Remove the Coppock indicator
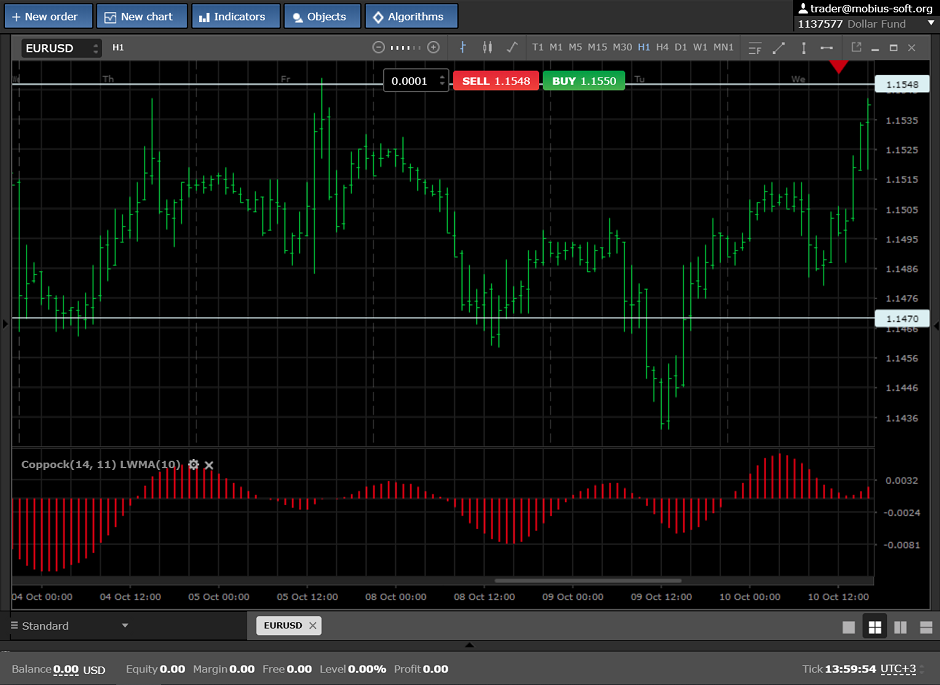This screenshot has height=685, width=940. coord(209,465)
